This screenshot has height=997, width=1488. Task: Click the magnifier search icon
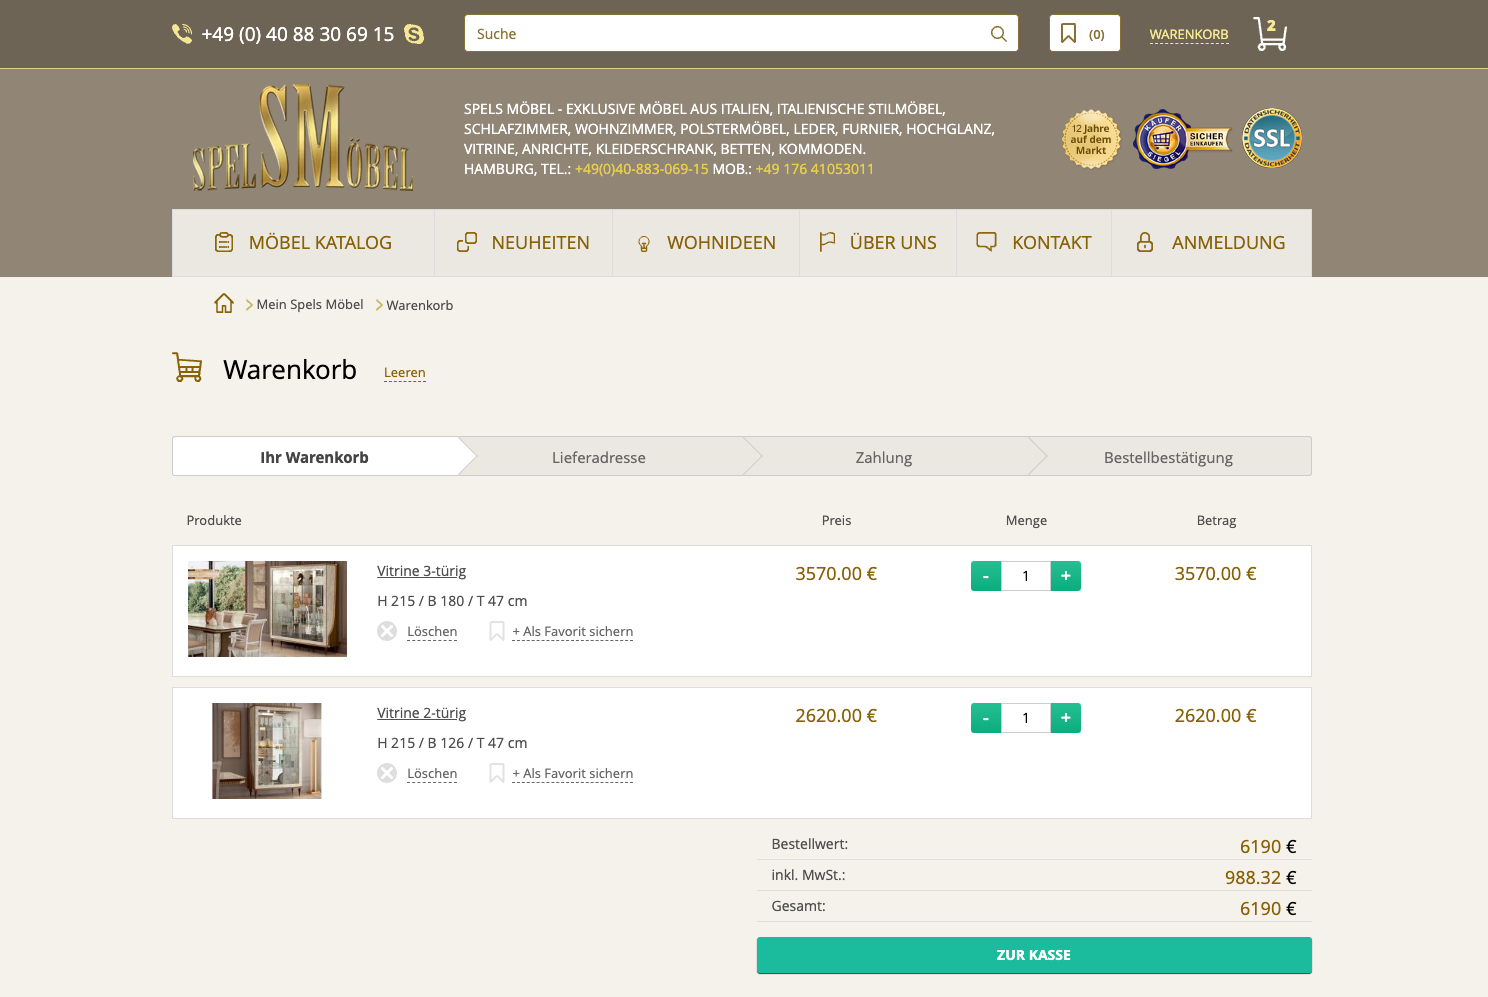998,34
